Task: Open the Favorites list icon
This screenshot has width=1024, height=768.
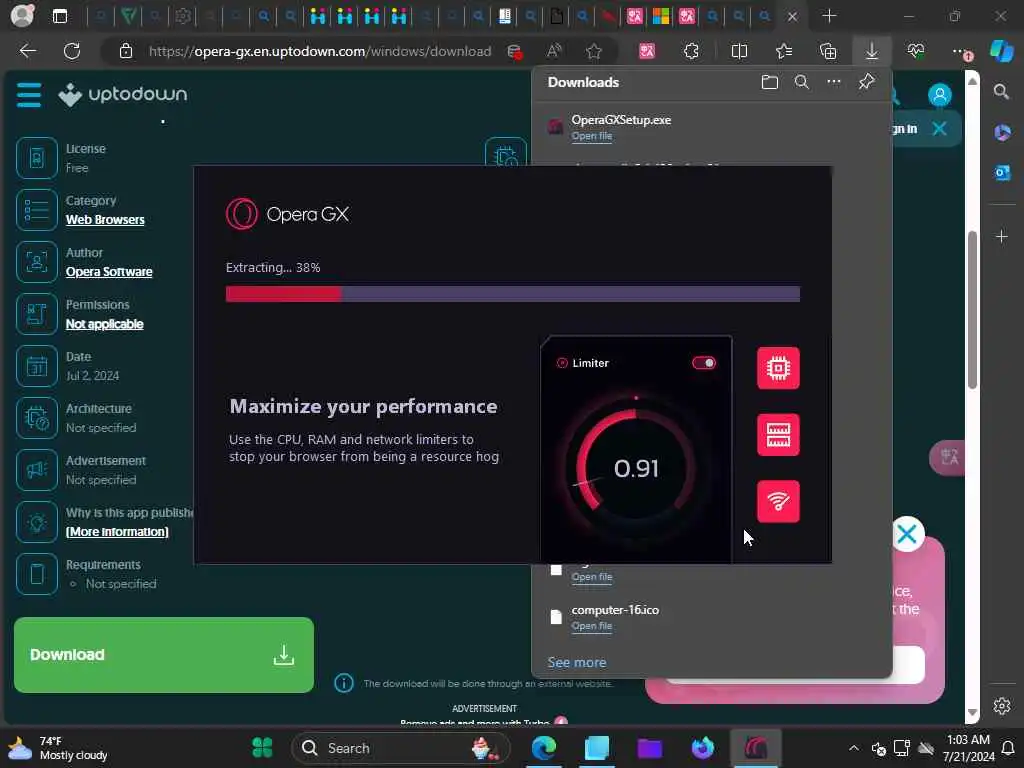Action: (784, 51)
